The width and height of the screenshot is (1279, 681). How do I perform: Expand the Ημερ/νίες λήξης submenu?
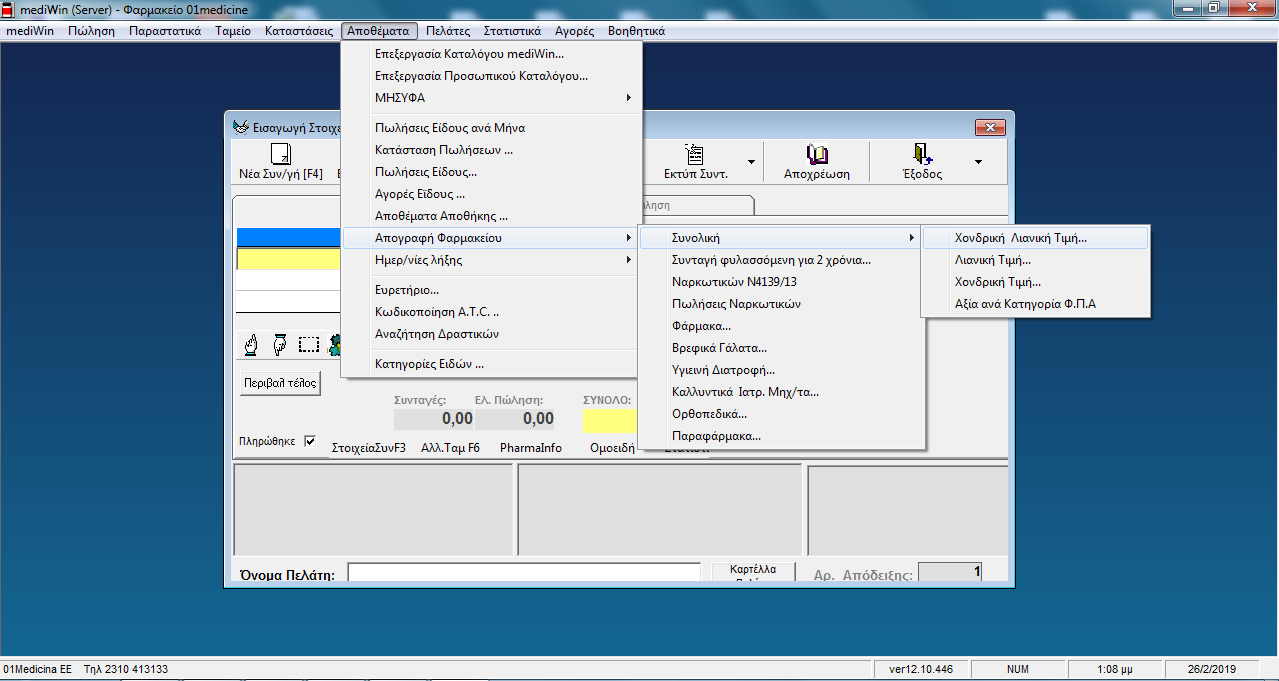[491, 260]
